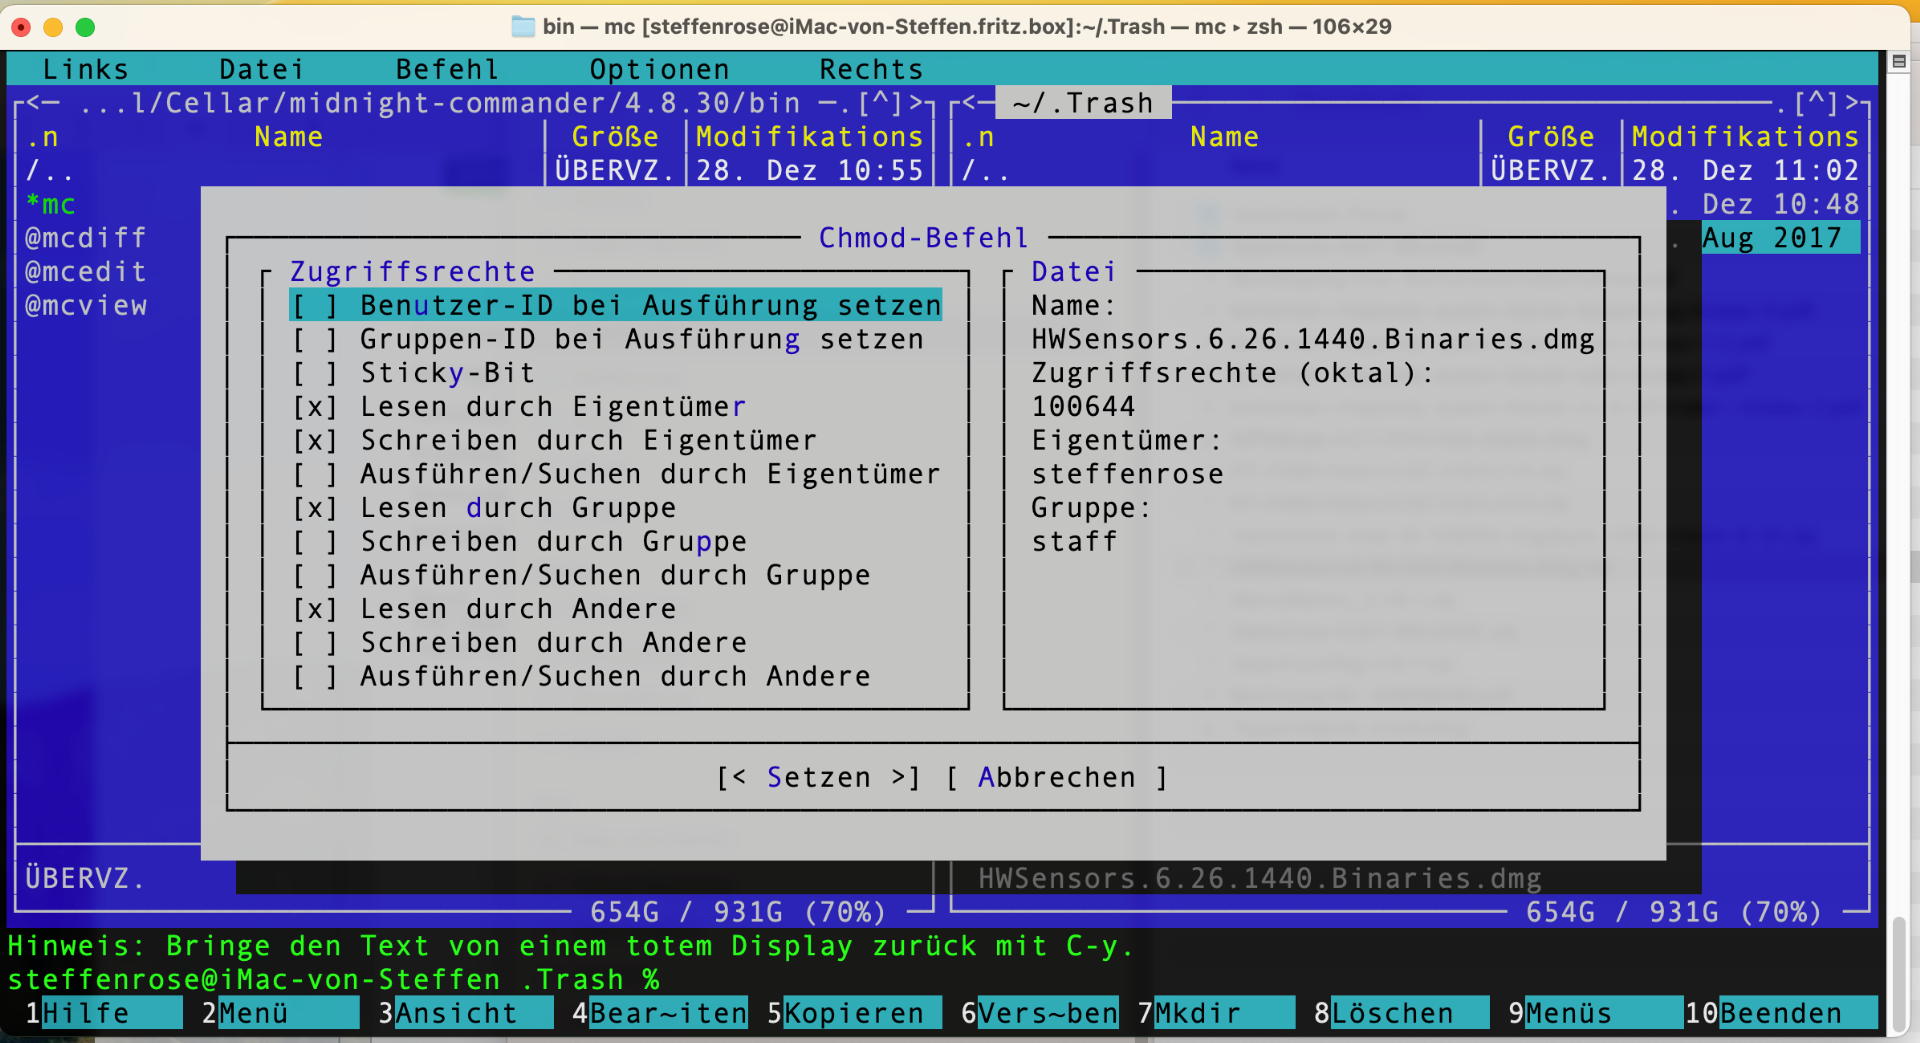This screenshot has height=1043, width=1920.
Task: Uncheck 'Lesen durch Eigentümer' permission
Action: point(314,407)
